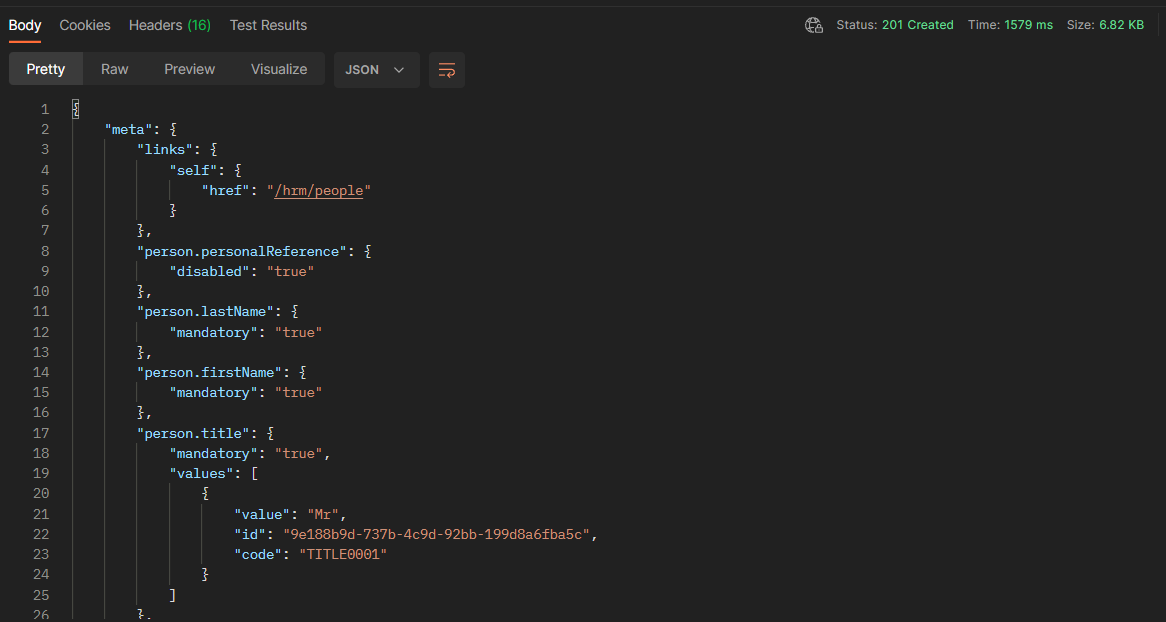Viewport: 1166px width, 622px height.
Task: Click the globe network security icon
Action: [x=813, y=24]
